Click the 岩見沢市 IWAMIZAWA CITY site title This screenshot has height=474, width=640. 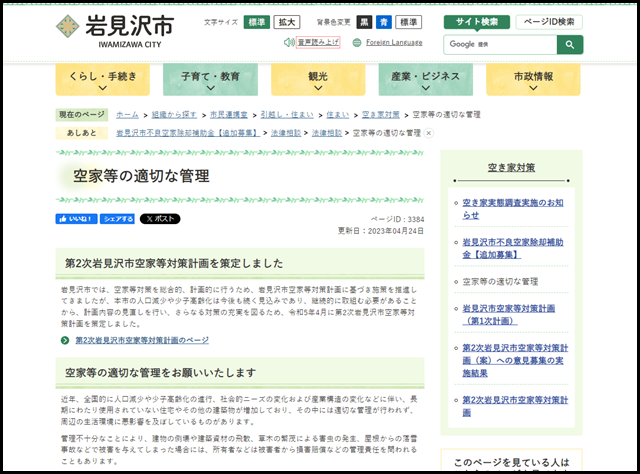click(129, 31)
